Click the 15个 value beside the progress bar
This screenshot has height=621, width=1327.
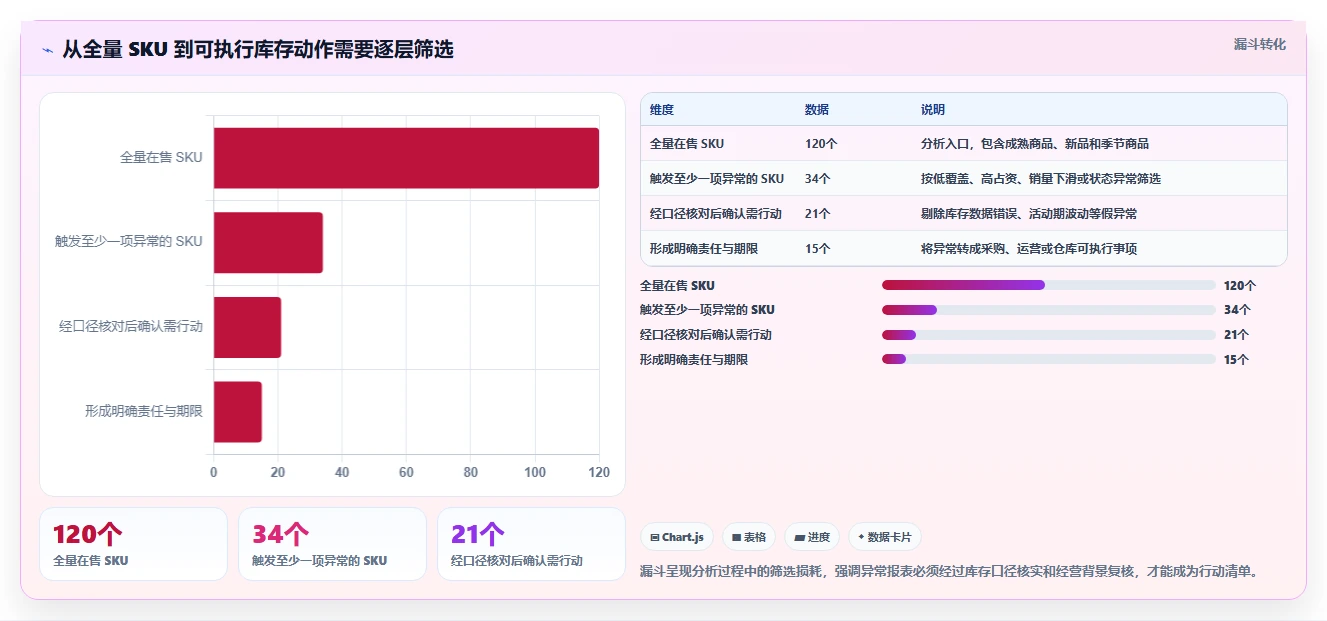[x=1236, y=360]
